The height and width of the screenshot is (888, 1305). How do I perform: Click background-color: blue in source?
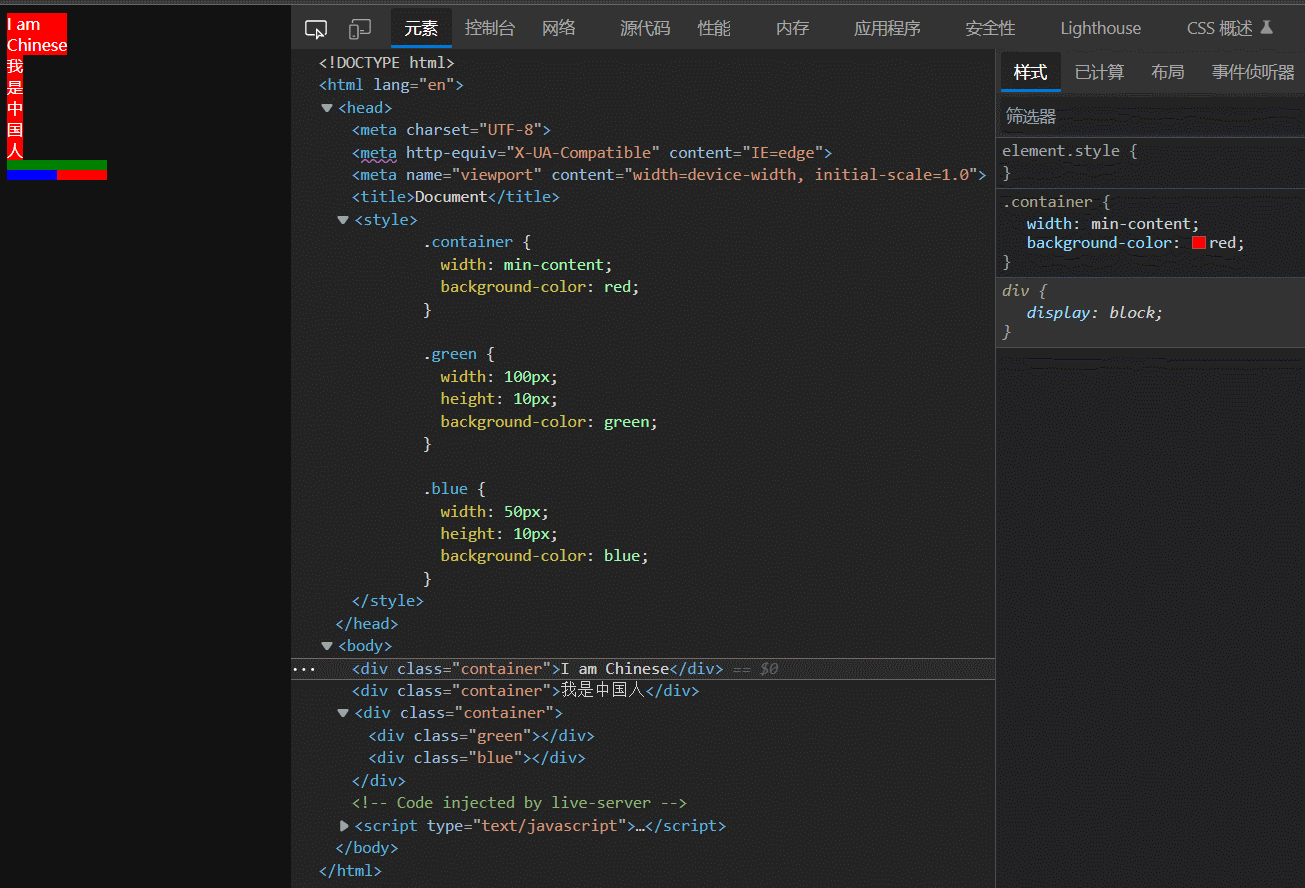545,556
